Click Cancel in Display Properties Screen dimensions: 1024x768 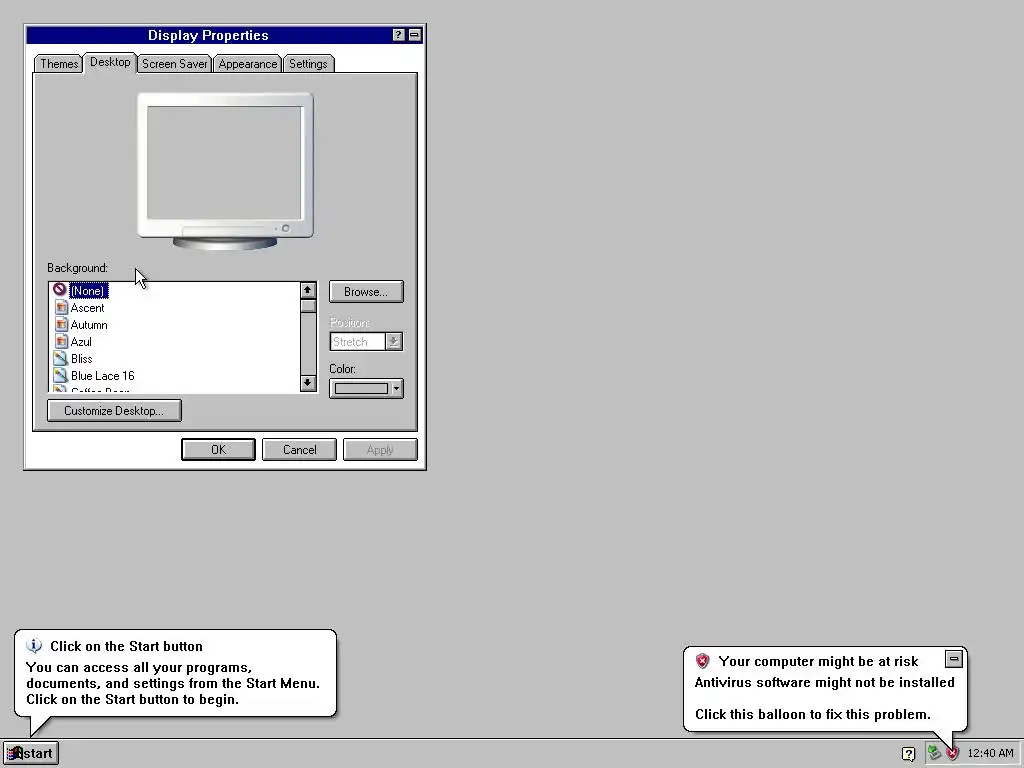pos(299,449)
